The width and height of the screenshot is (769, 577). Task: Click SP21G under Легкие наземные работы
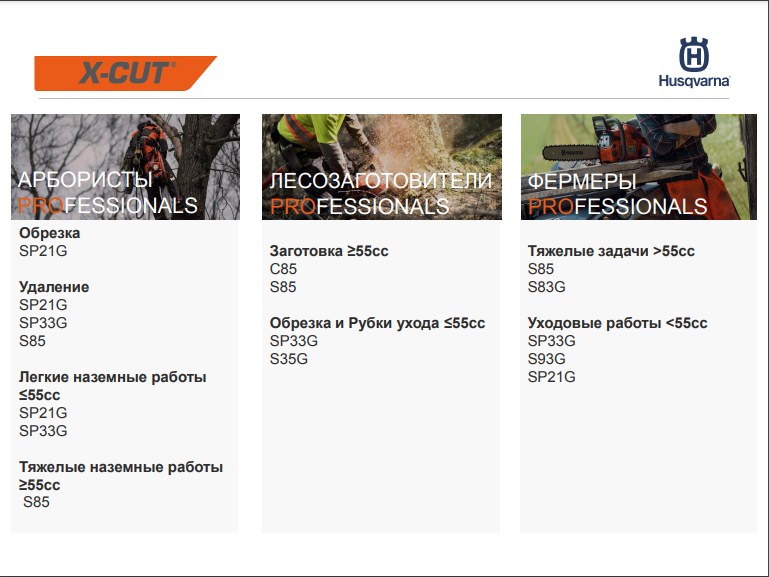43,413
